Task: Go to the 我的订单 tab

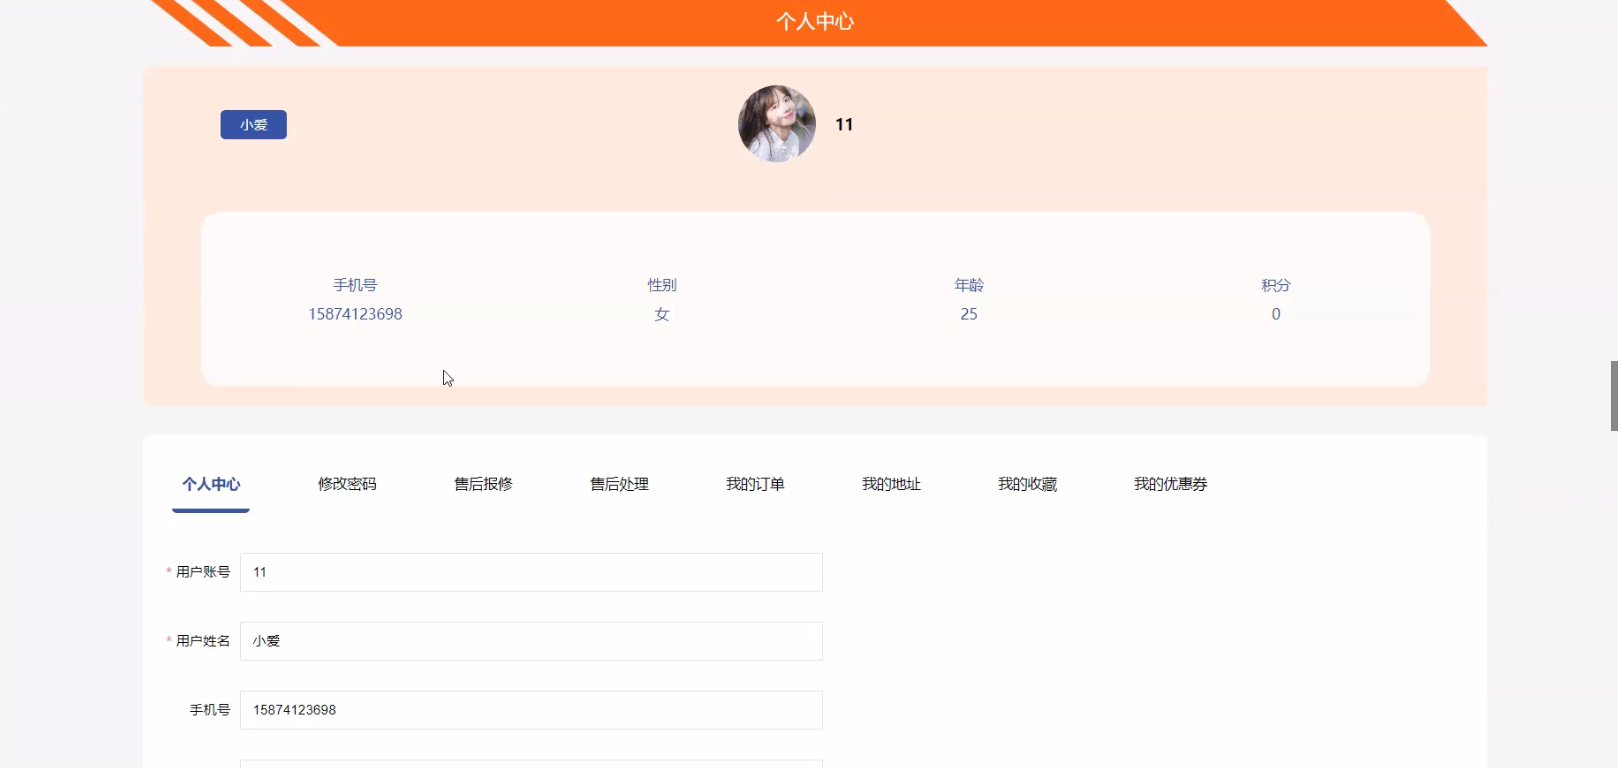Action: coord(755,484)
